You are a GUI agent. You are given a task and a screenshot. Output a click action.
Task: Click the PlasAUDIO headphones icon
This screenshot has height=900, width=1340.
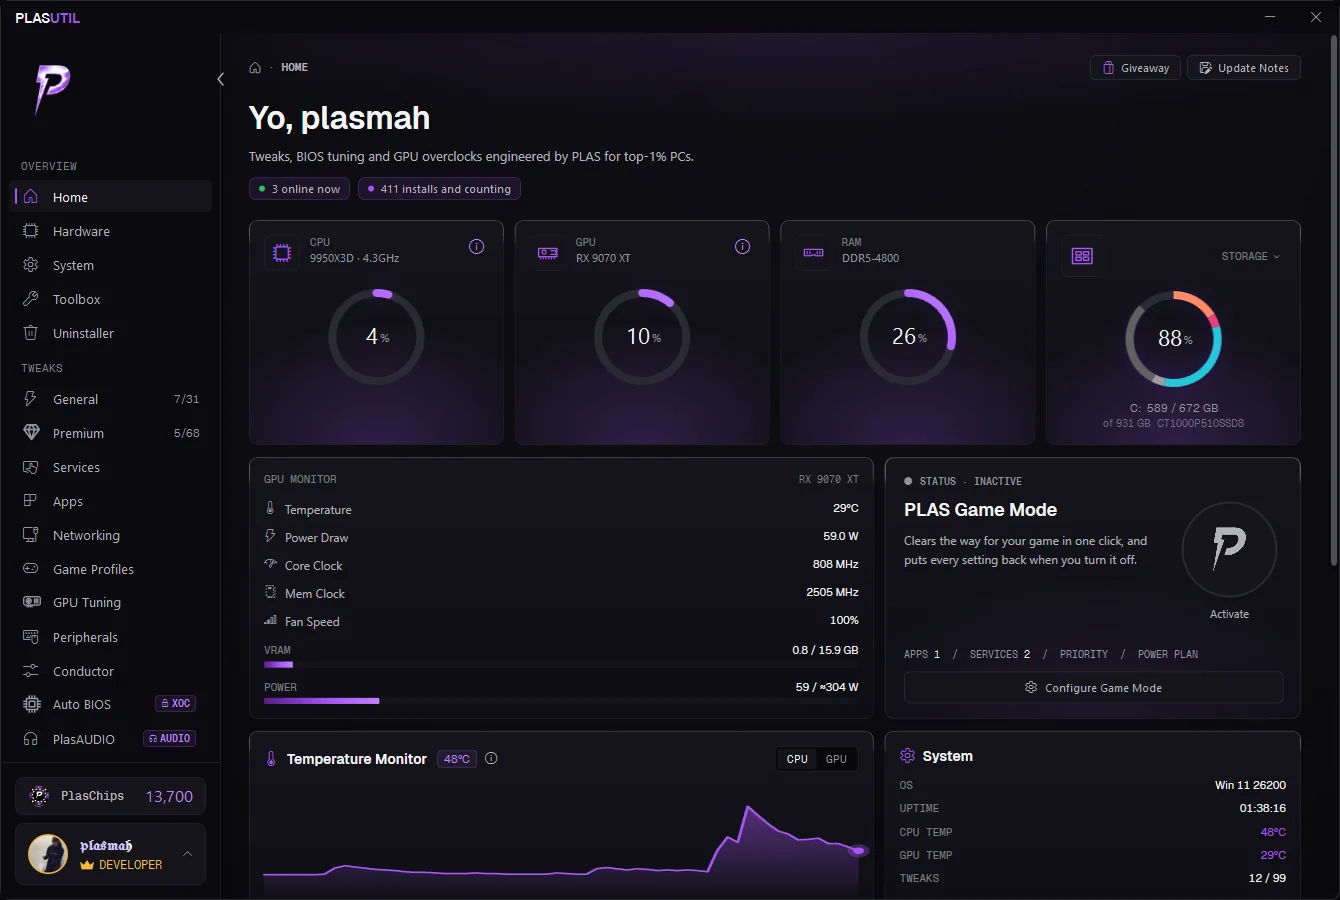click(x=31, y=739)
